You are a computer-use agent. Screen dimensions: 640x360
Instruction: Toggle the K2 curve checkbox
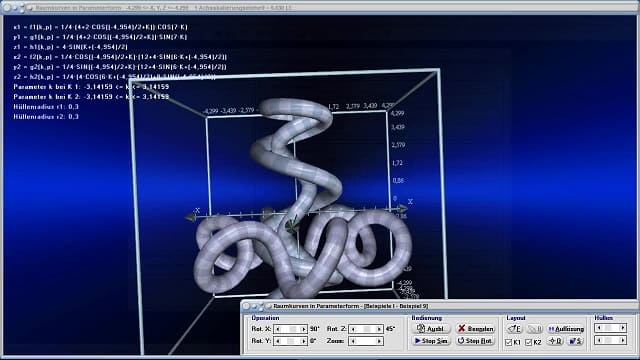(x=529, y=342)
